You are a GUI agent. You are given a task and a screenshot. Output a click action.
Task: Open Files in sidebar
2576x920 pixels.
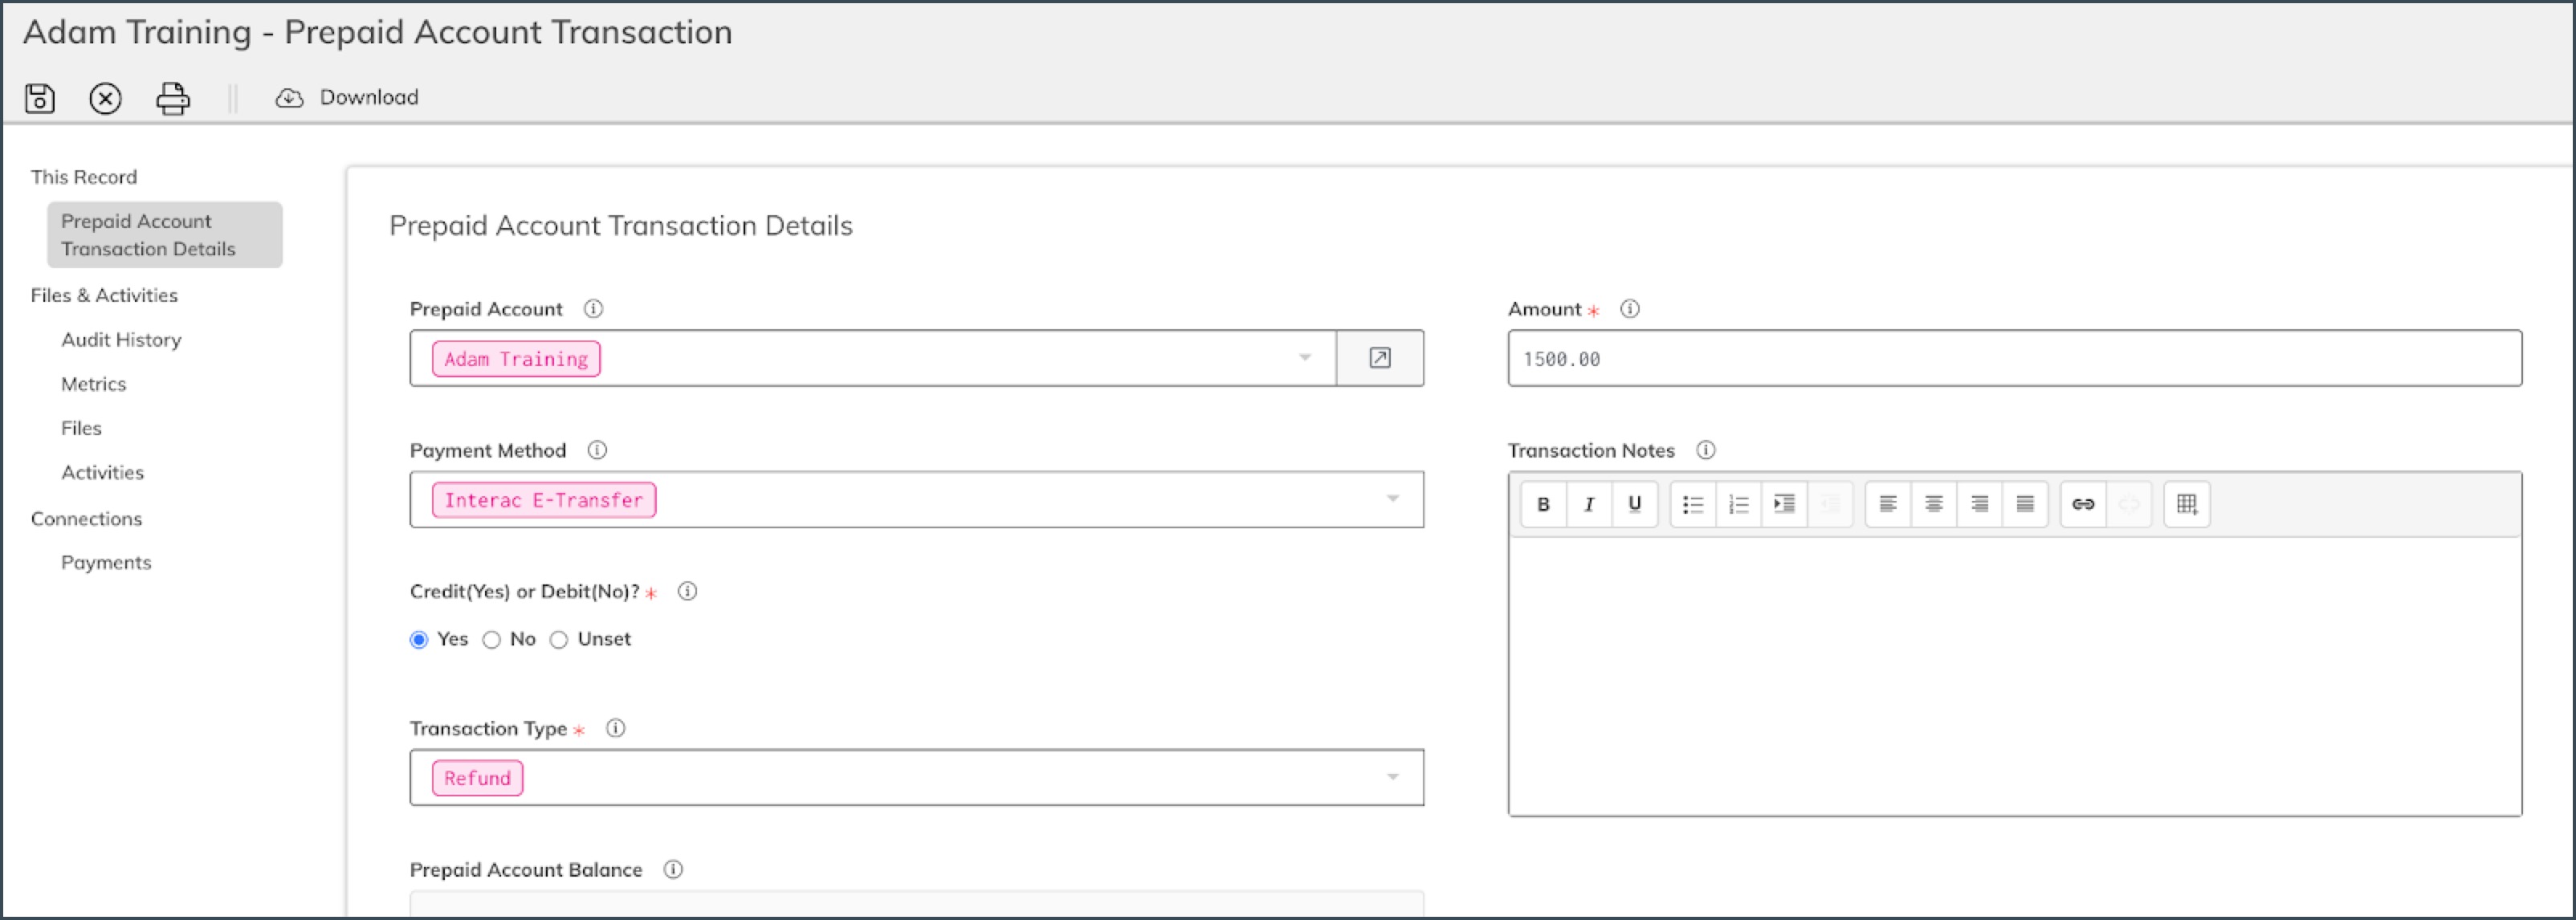click(x=81, y=428)
